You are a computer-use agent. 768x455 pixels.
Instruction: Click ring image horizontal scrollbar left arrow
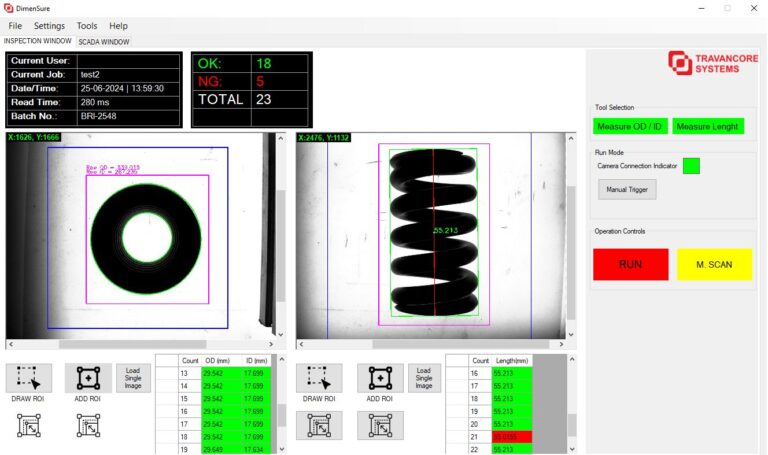[11, 344]
